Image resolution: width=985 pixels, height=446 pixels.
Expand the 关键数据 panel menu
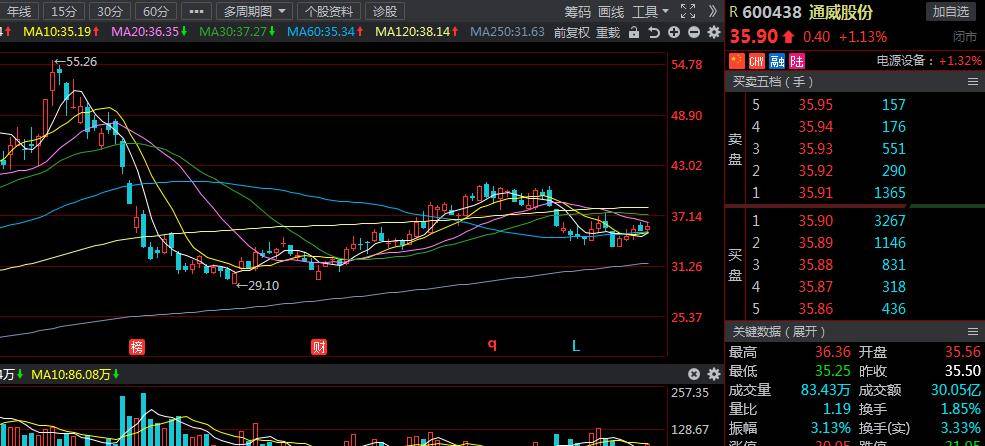[x=972, y=331]
